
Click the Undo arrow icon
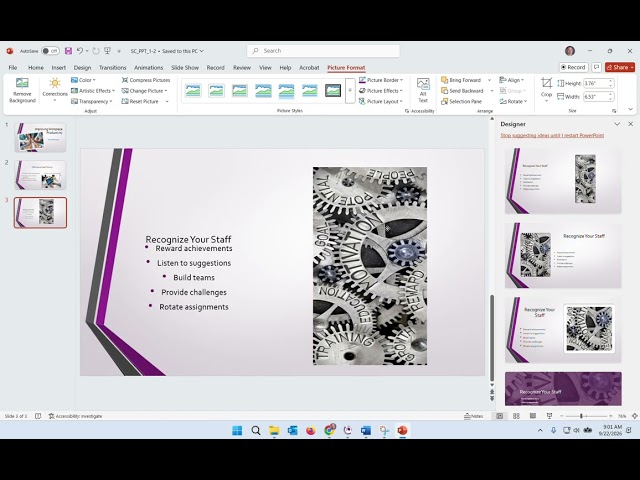point(80,51)
